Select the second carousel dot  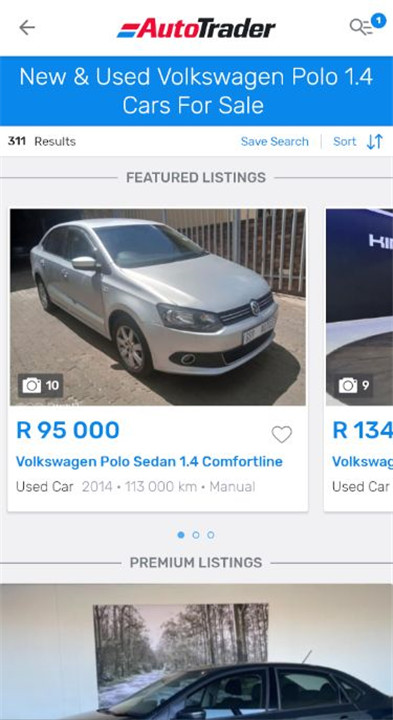196,535
